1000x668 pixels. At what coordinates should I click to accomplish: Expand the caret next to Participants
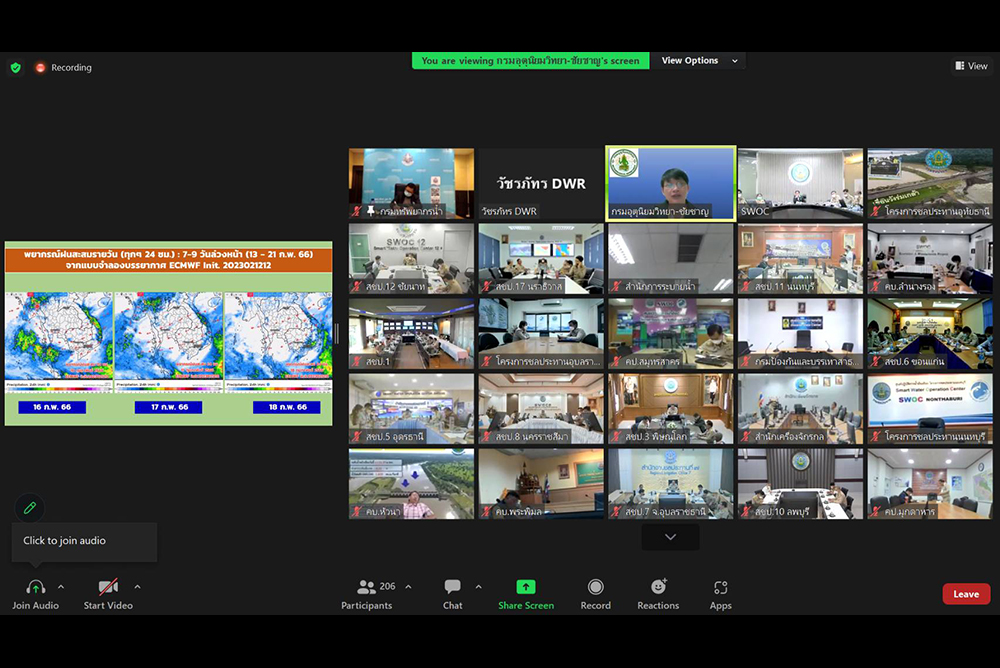click(408, 587)
